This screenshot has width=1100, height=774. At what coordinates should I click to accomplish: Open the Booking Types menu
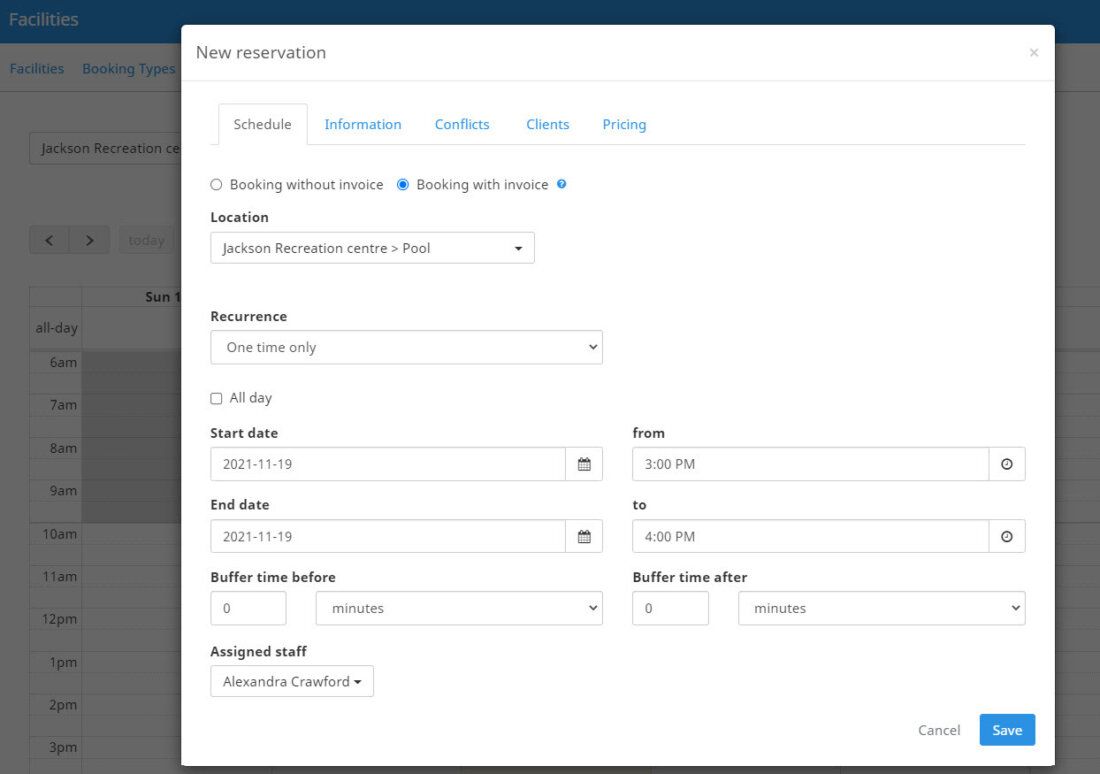pyautogui.click(x=128, y=68)
